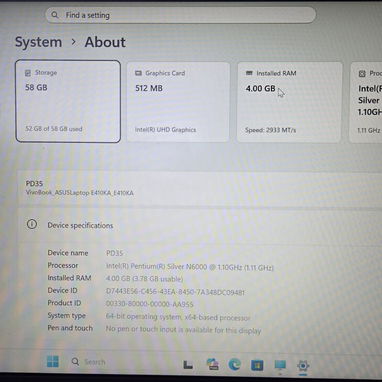Open the Graphics Card 512 MB card
The width and height of the screenshot is (382, 382).
pyautogui.click(x=178, y=102)
